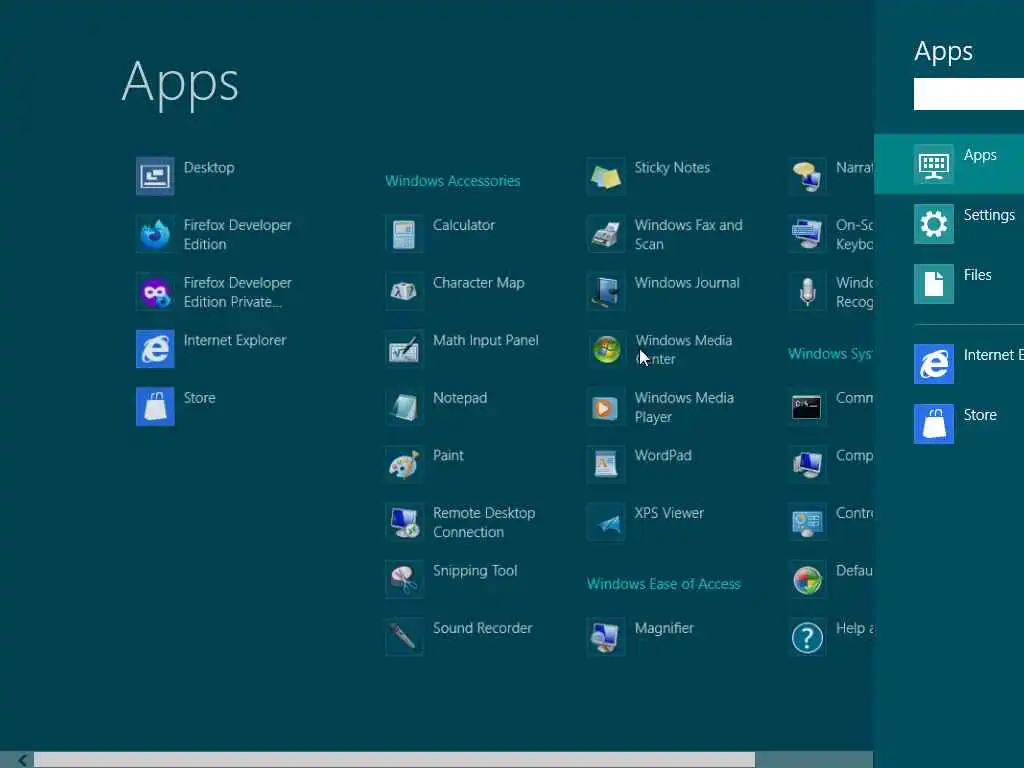Image resolution: width=1024 pixels, height=768 pixels.
Task: Launch Windows Fax and Scan icon
Action: point(606,234)
